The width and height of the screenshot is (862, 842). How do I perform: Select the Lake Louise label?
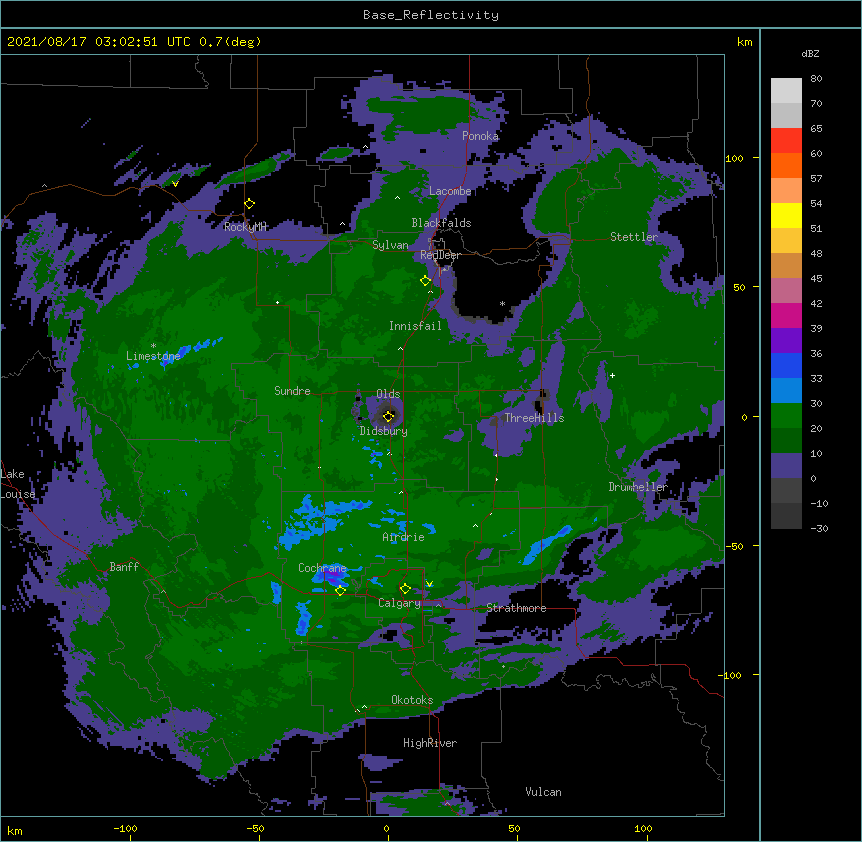18,484
